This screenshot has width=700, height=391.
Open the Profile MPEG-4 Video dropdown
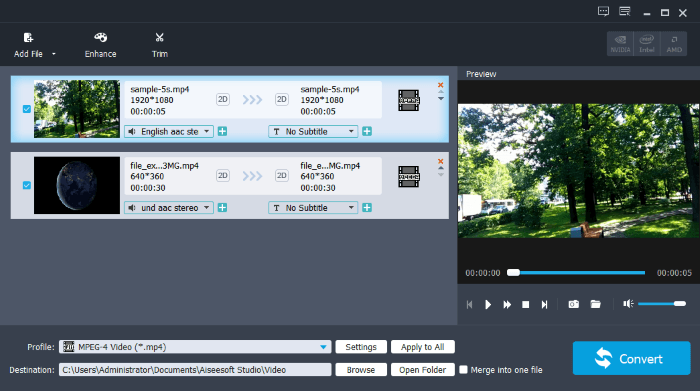(x=195, y=347)
